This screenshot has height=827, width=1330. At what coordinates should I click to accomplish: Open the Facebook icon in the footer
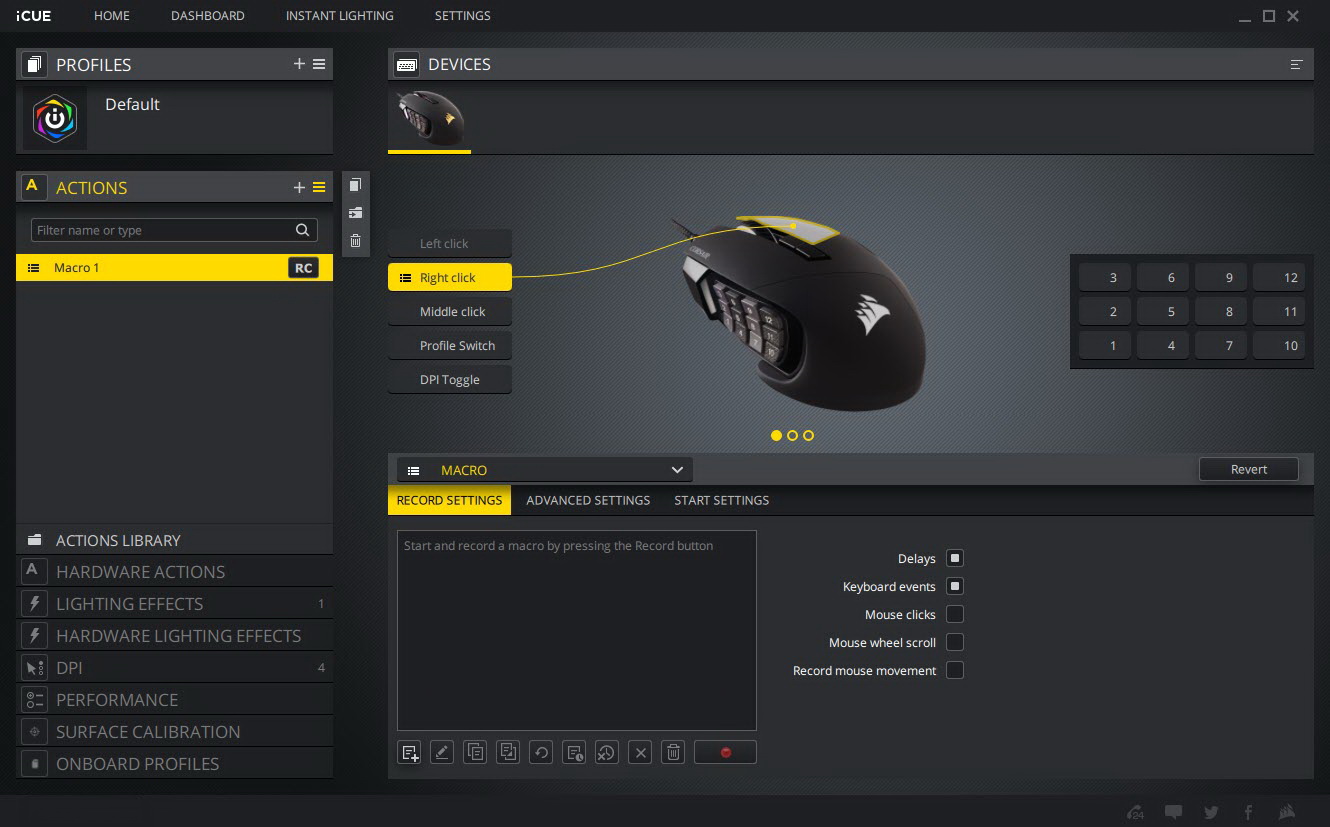(x=1248, y=812)
